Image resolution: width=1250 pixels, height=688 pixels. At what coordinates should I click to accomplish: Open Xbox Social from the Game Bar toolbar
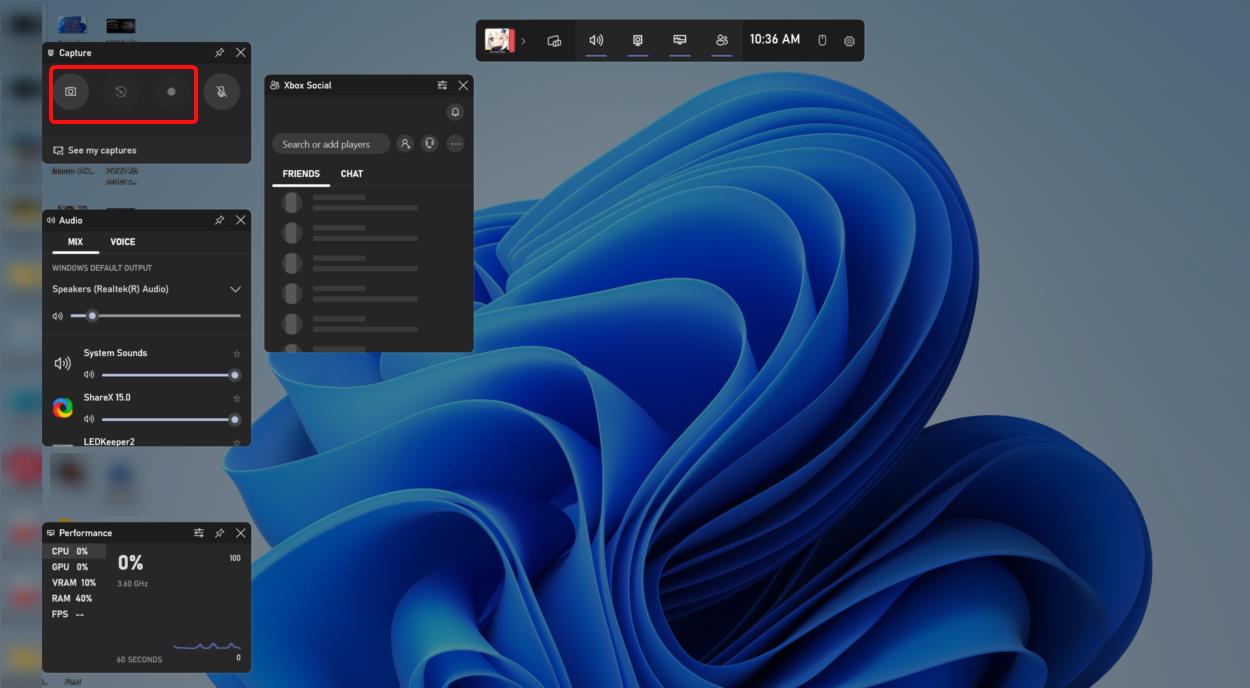(722, 41)
